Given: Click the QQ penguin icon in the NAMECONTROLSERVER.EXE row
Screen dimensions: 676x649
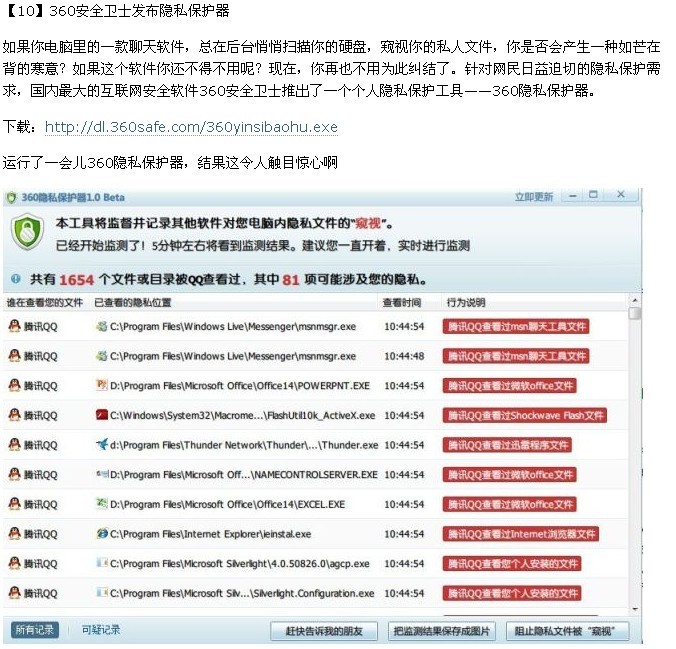Looking at the screenshot, I should click(x=15, y=474).
